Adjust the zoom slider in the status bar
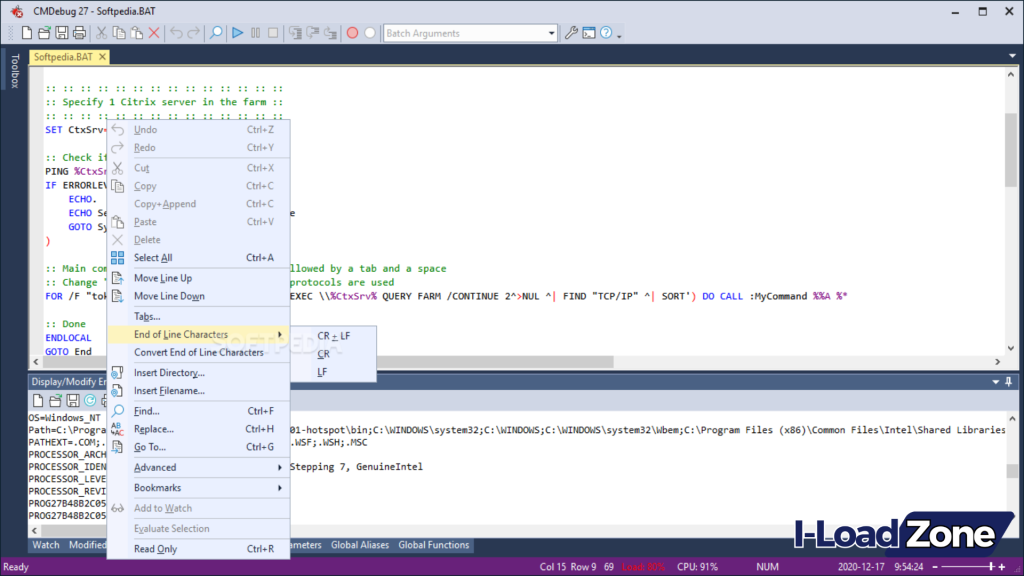 click(x=990, y=565)
